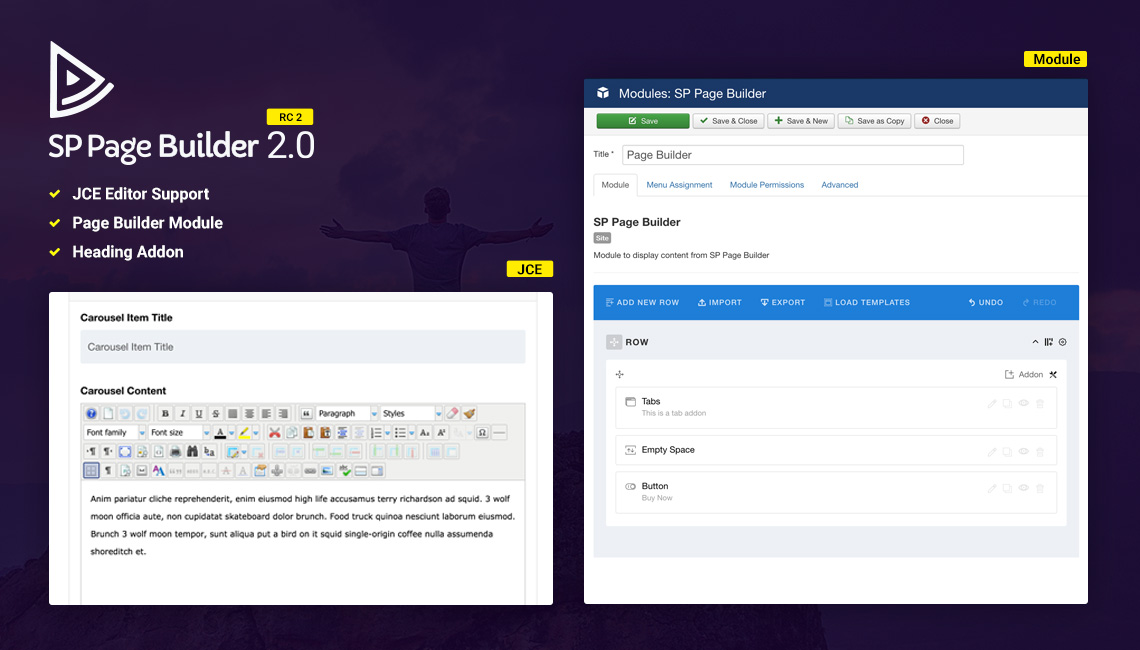This screenshot has height=650, width=1140.
Task: Toggle visibility of the Empty Space addon
Action: pos(1024,452)
